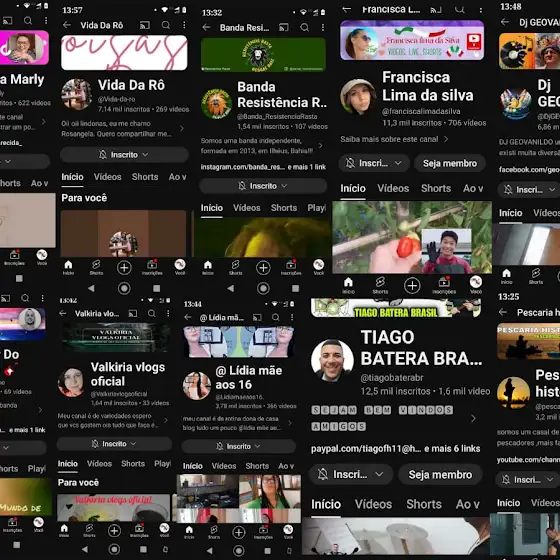The height and width of the screenshot is (560, 560).
Task: Tap create plus button under Vida Da Rô
Action: tap(124, 268)
